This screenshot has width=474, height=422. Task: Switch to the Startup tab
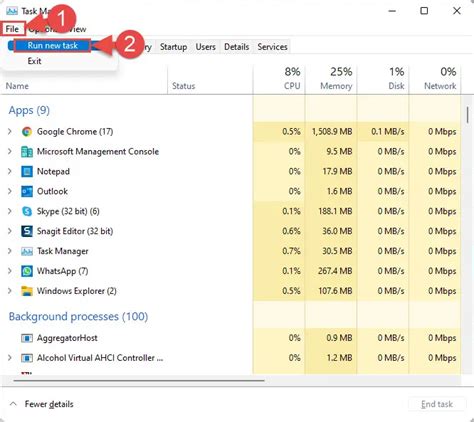pyautogui.click(x=173, y=47)
